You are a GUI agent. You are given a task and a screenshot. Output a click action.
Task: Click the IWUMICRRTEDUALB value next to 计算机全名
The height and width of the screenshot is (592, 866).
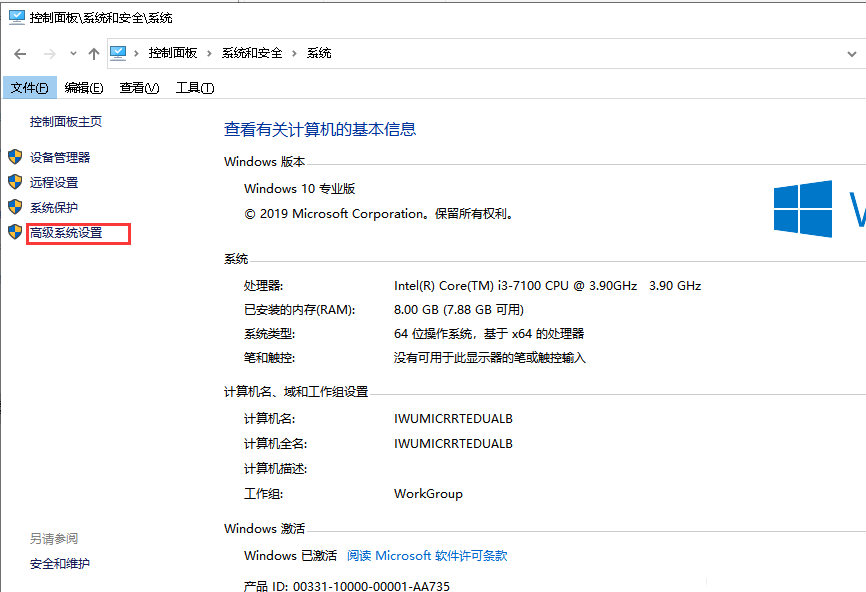[453, 443]
